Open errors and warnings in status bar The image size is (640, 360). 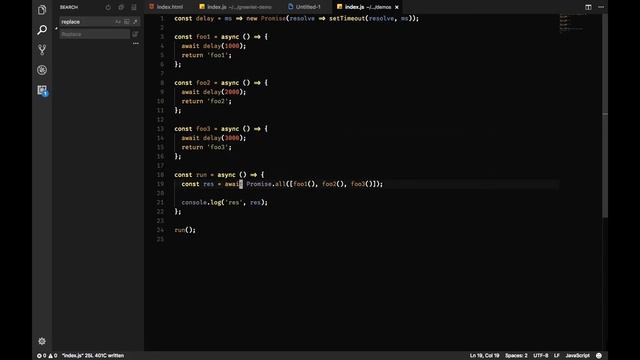(47, 356)
